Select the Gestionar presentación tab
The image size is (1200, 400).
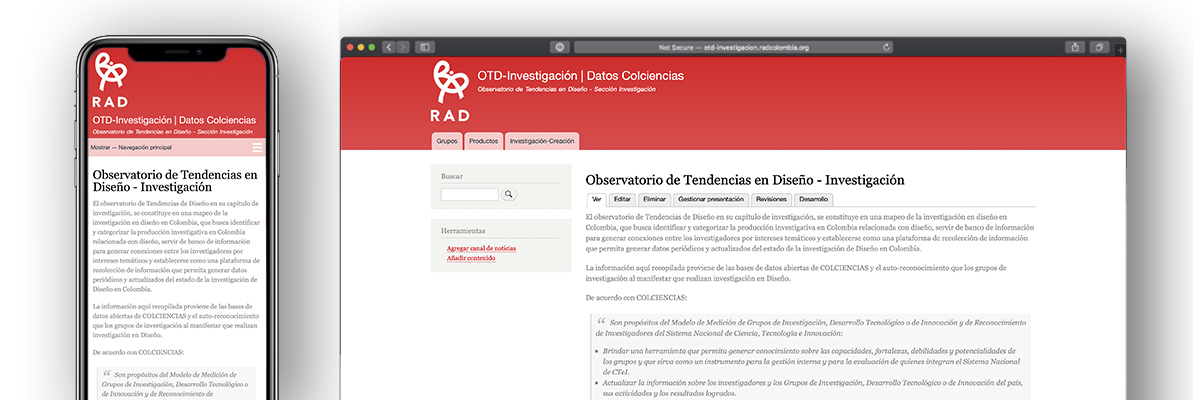click(x=710, y=199)
